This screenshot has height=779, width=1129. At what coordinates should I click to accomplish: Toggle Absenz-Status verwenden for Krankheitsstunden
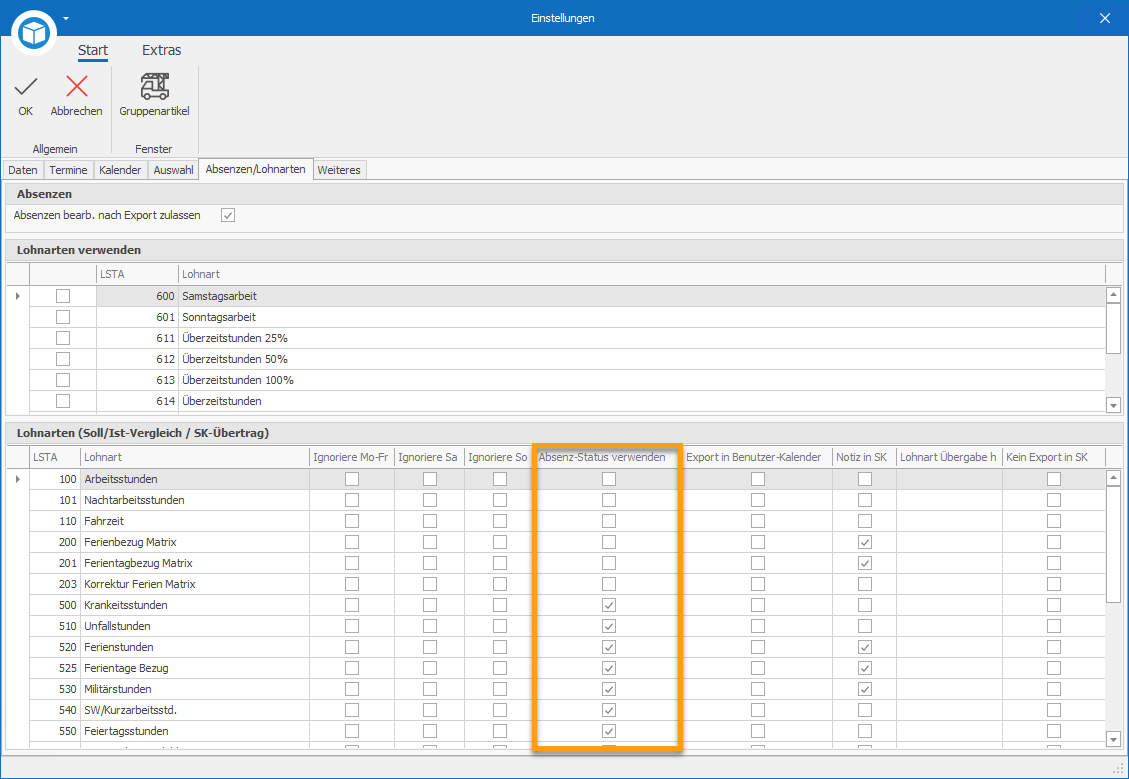pyautogui.click(x=609, y=605)
